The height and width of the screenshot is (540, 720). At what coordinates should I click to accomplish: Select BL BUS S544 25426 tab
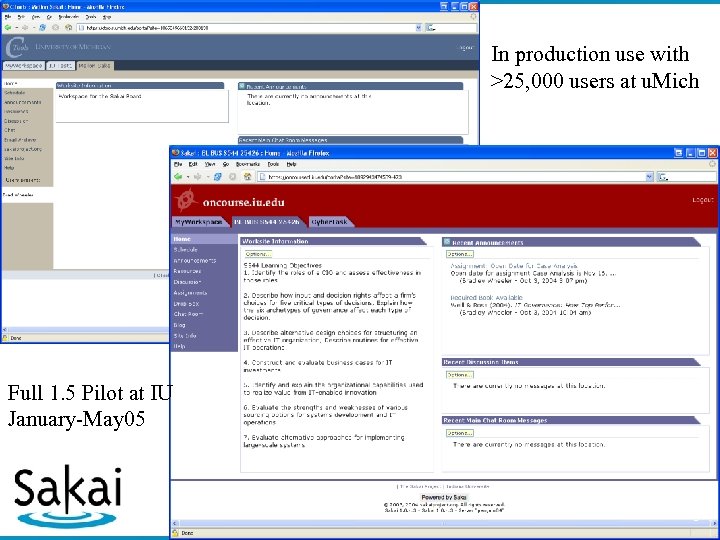point(267,222)
